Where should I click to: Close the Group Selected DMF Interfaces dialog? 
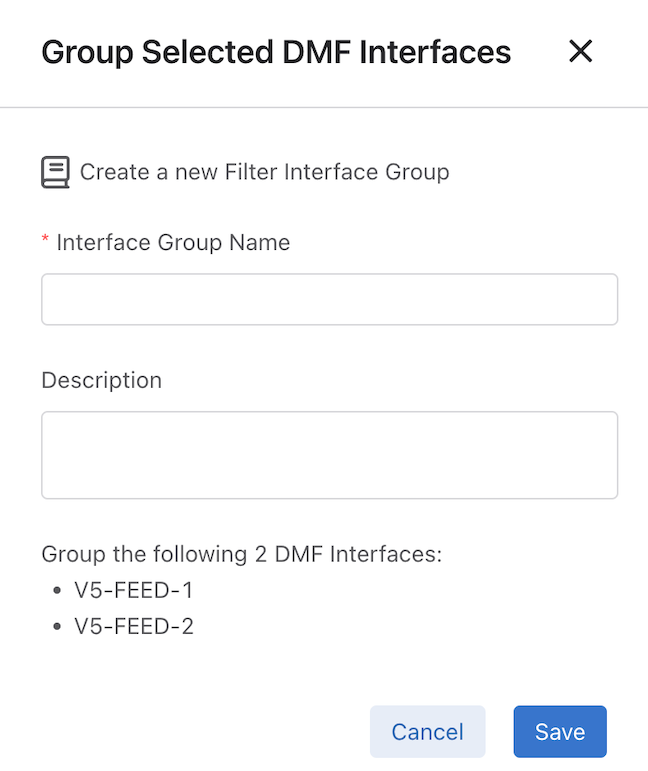[x=580, y=52]
